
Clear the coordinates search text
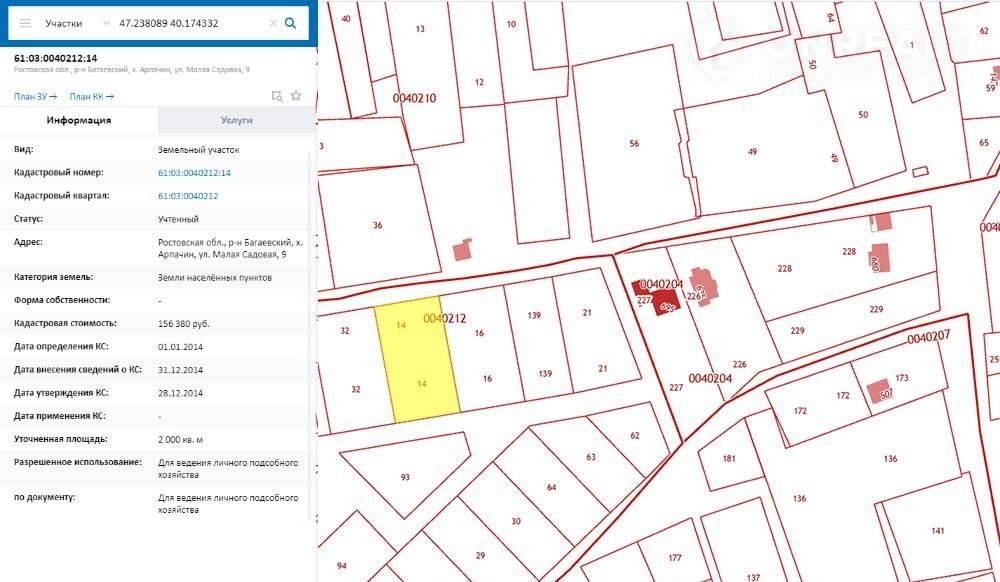[x=273, y=22]
